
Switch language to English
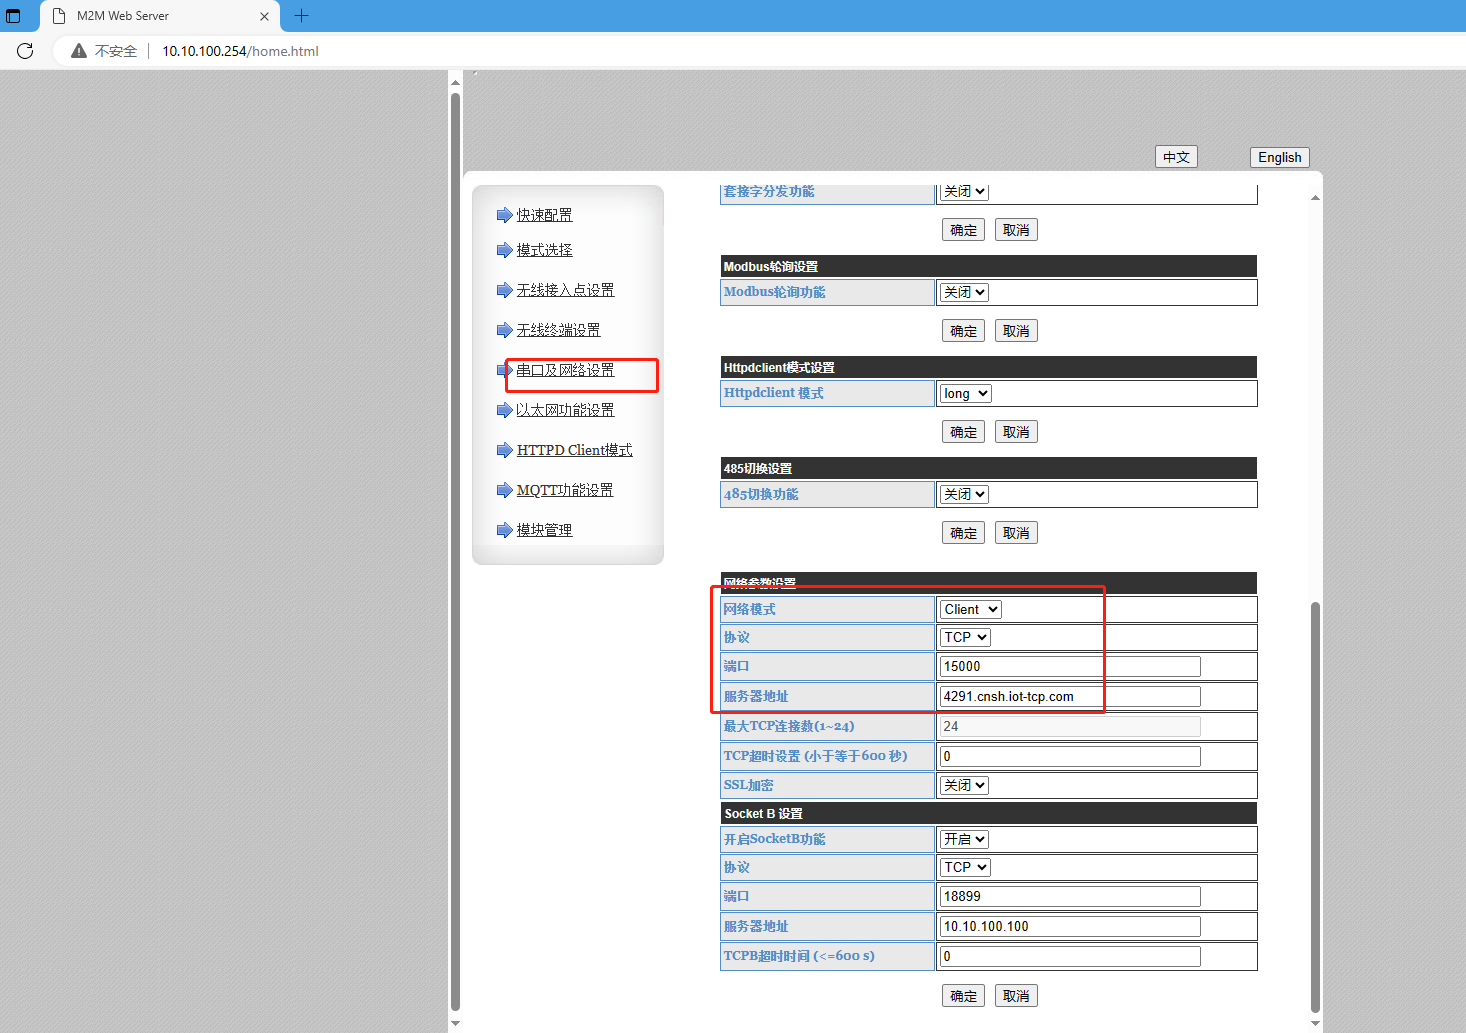(1279, 157)
